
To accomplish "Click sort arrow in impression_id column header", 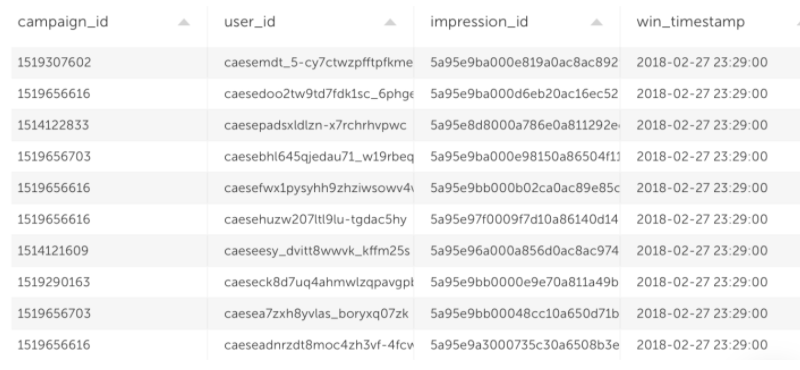I will [x=596, y=22].
